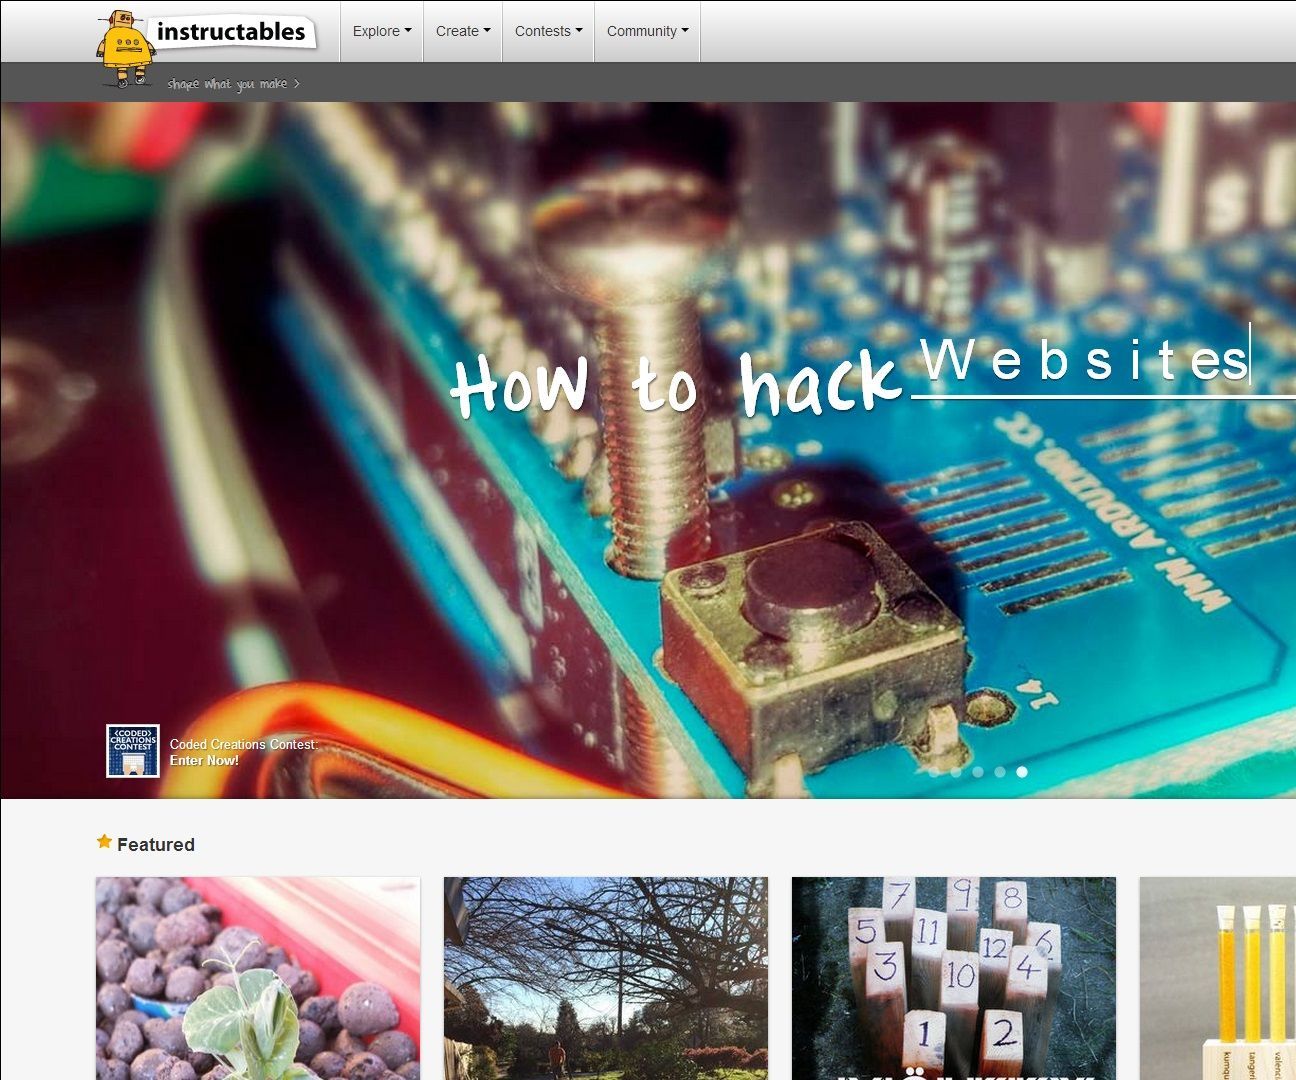
Task: Open the Create dropdown arrow
Action: tap(488, 31)
